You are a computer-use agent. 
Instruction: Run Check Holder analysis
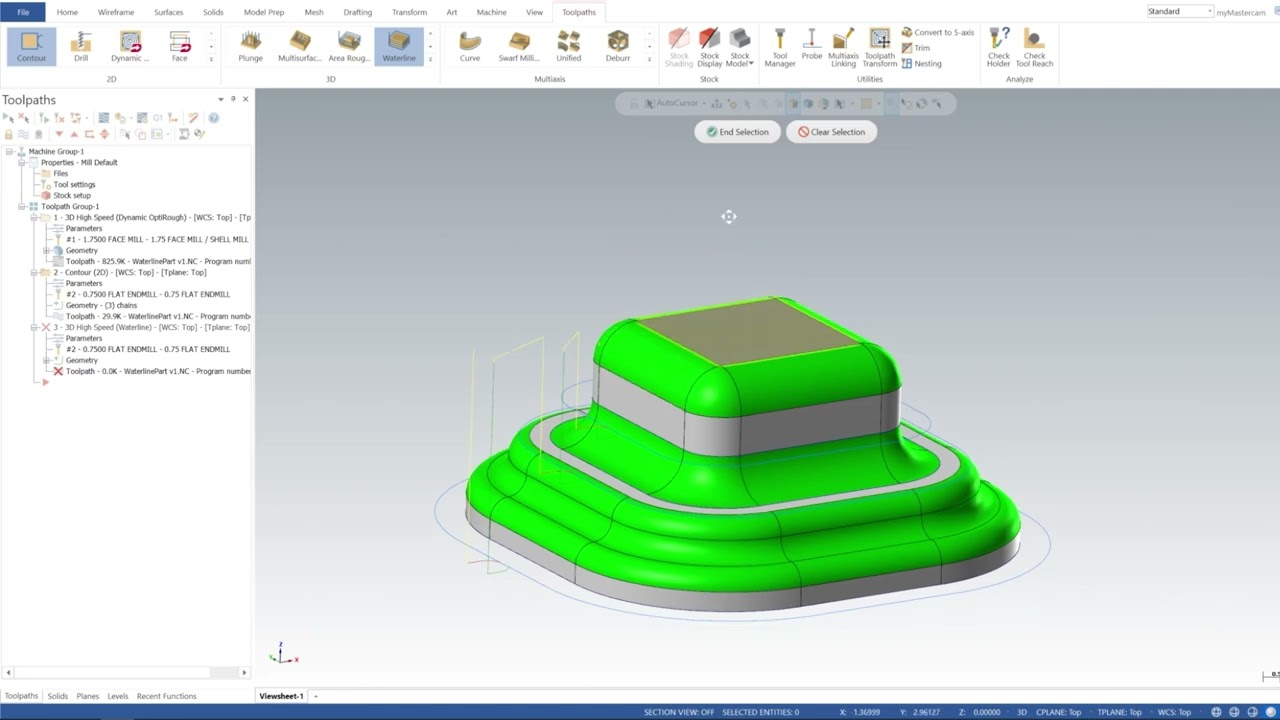998,47
